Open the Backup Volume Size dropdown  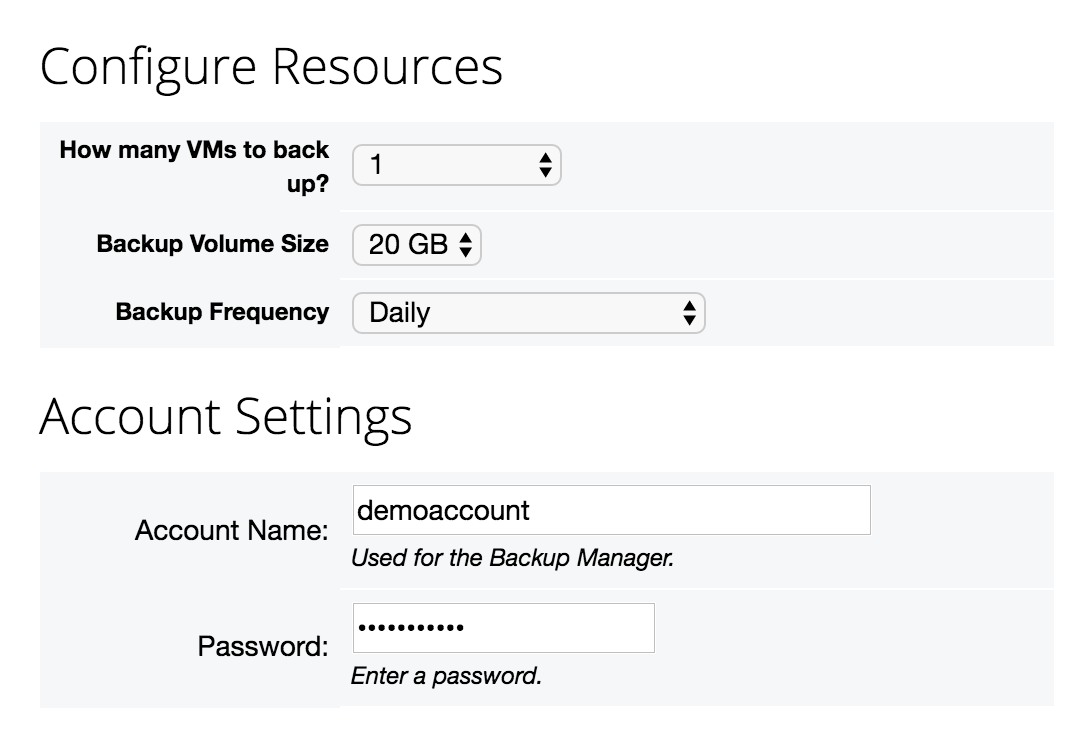pyautogui.click(x=416, y=245)
